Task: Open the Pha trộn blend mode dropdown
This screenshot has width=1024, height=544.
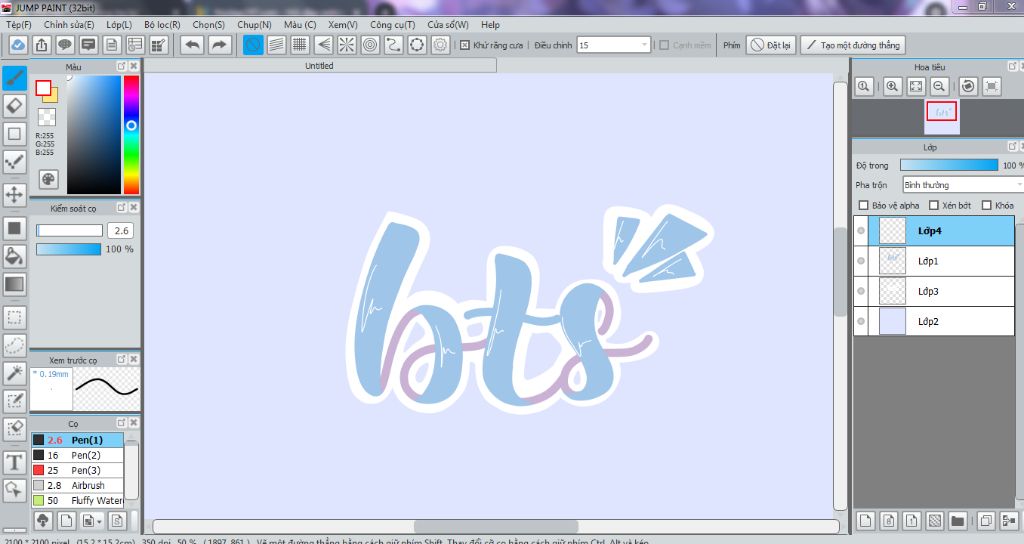Action: (x=963, y=185)
